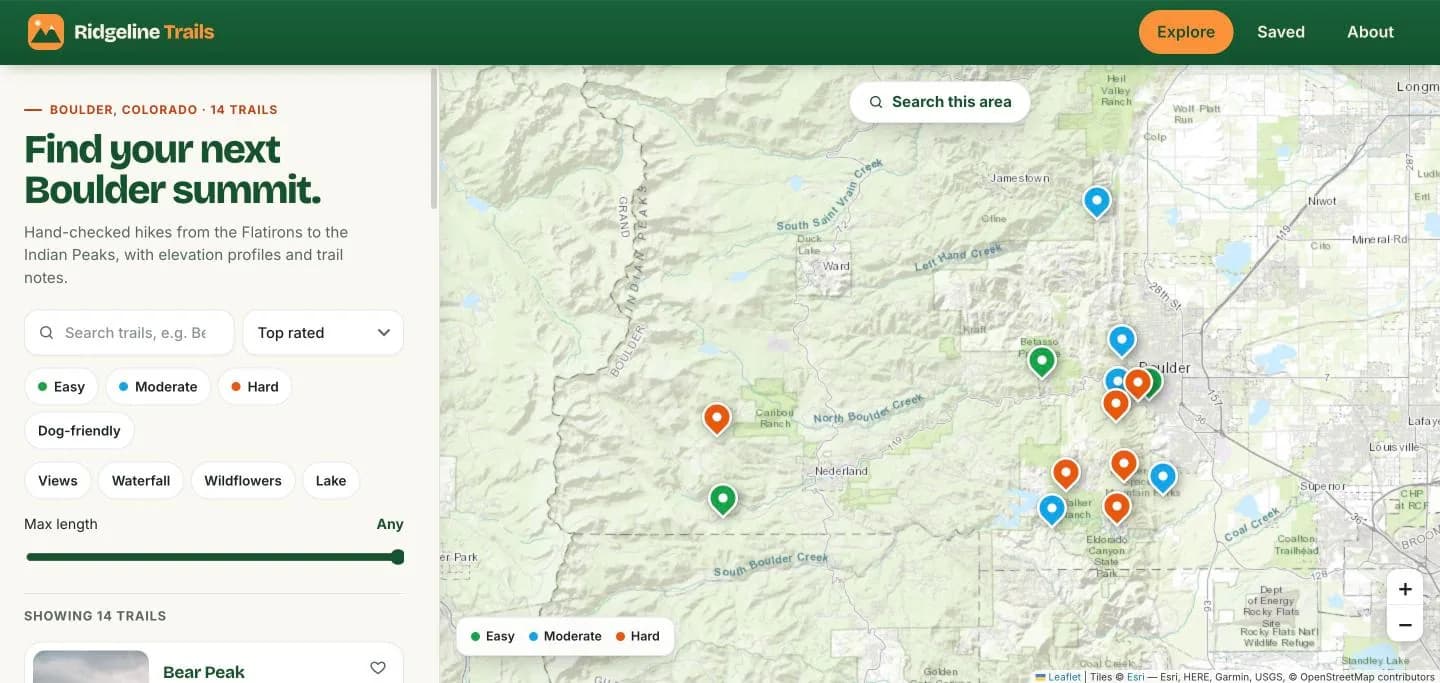
Task: Select the blue marker east of Mountain Parks
Action: click(1162, 478)
